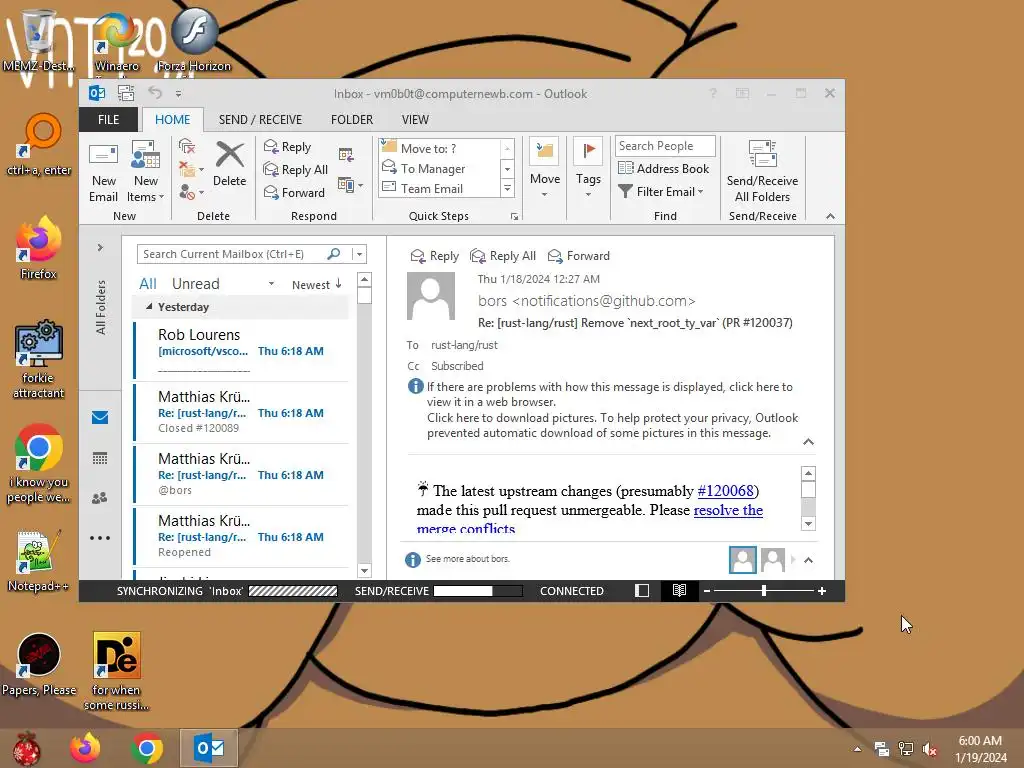Adjust the zoom slider handle
Image resolution: width=1024 pixels, height=768 pixels.
coord(763,591)
